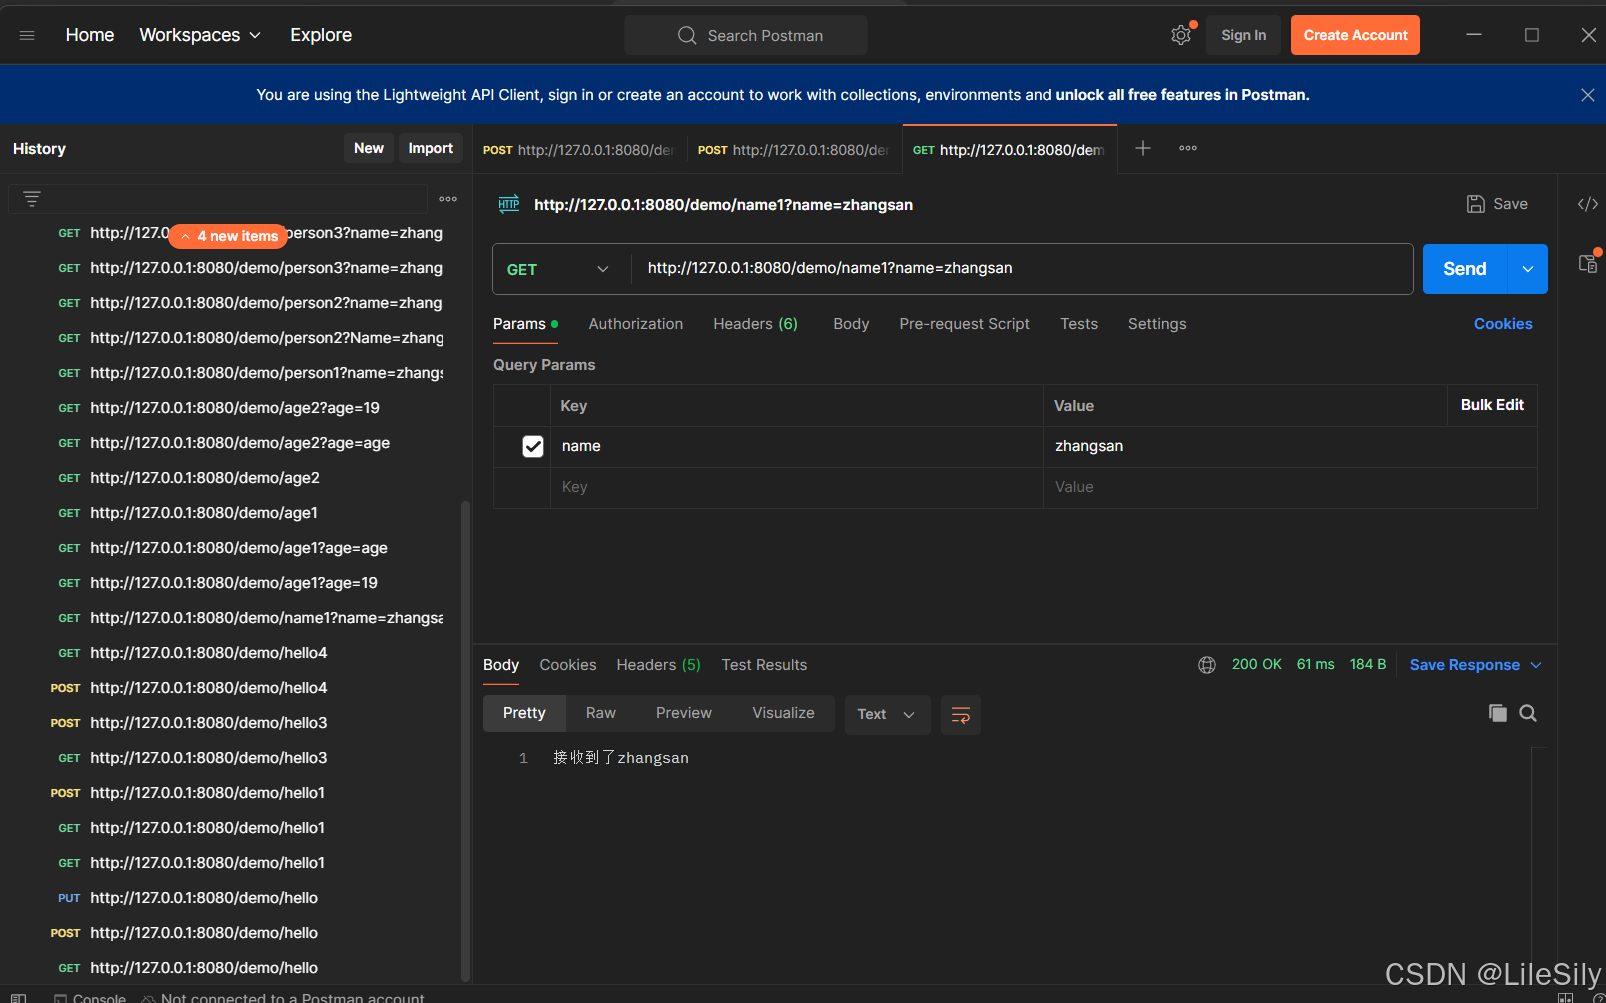
Task: Expand the Send button options arrow
Action: 1528,269
